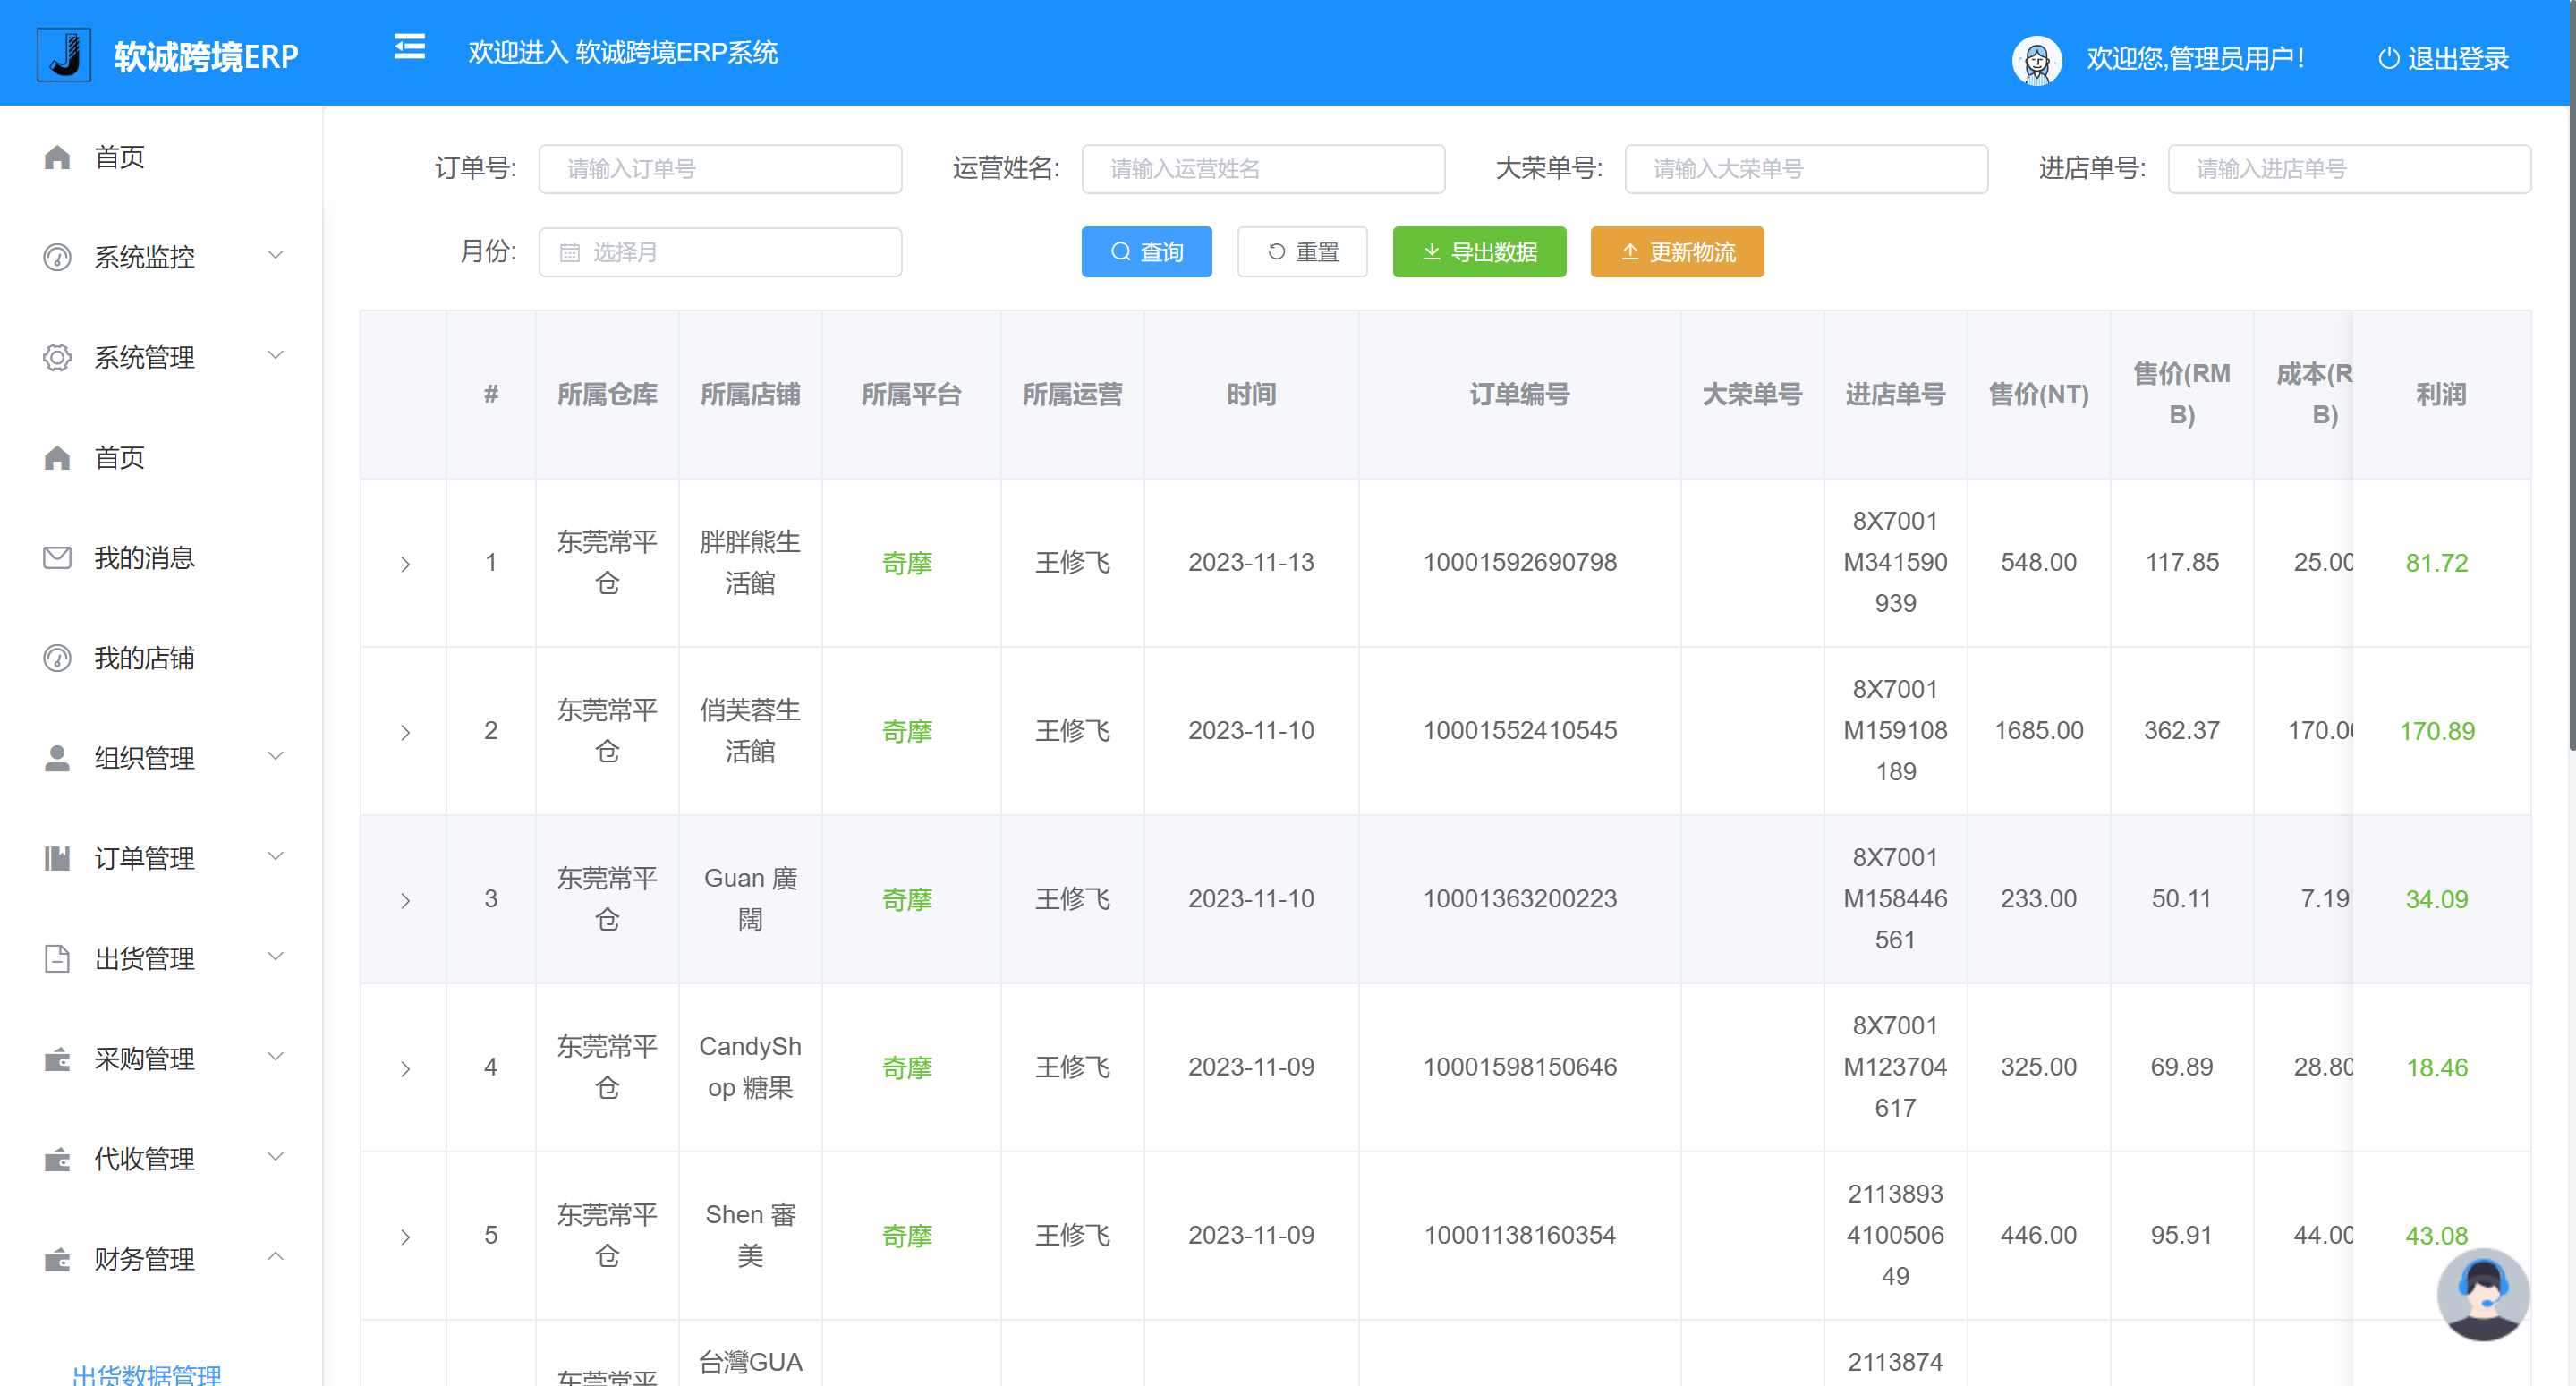Viewport: 2576px width, 1386px height.
Task: Expand row 4 details arrow
Action: (405, 1069)
